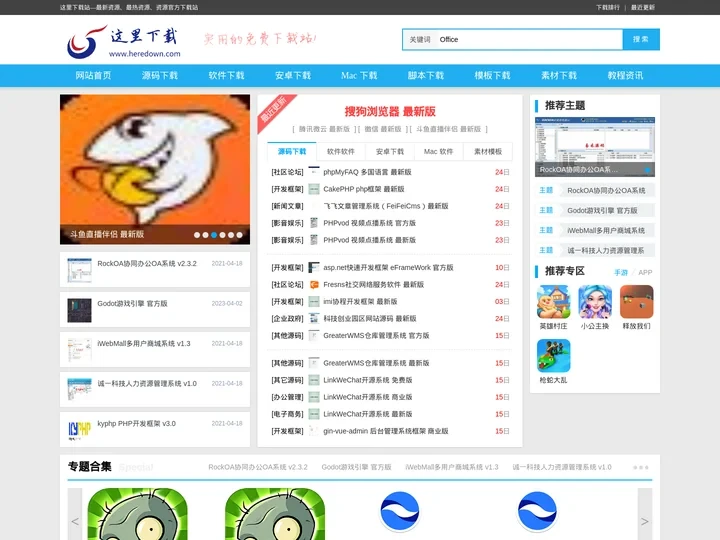Switch to the 软件软件 tab

click(x=341, y=151)
